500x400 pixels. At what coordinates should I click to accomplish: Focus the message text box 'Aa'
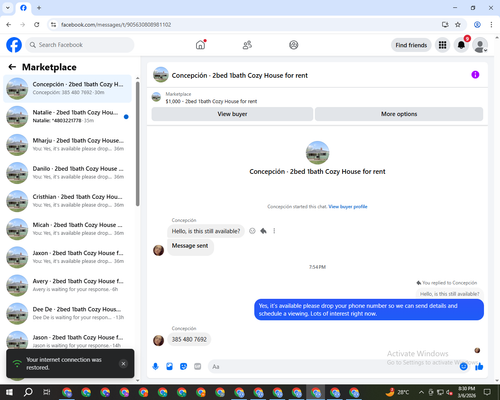point(333,367)
